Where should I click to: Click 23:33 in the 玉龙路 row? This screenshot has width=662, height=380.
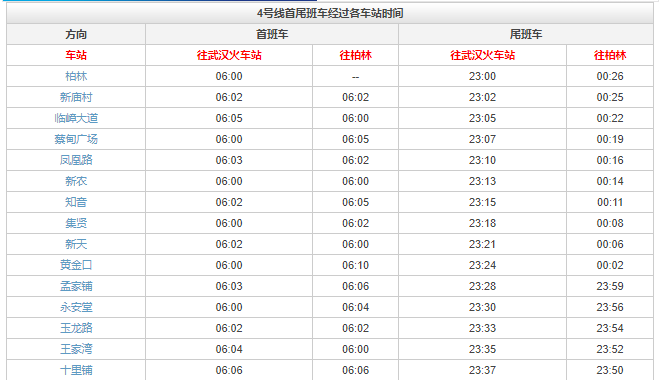pos(483,328)
